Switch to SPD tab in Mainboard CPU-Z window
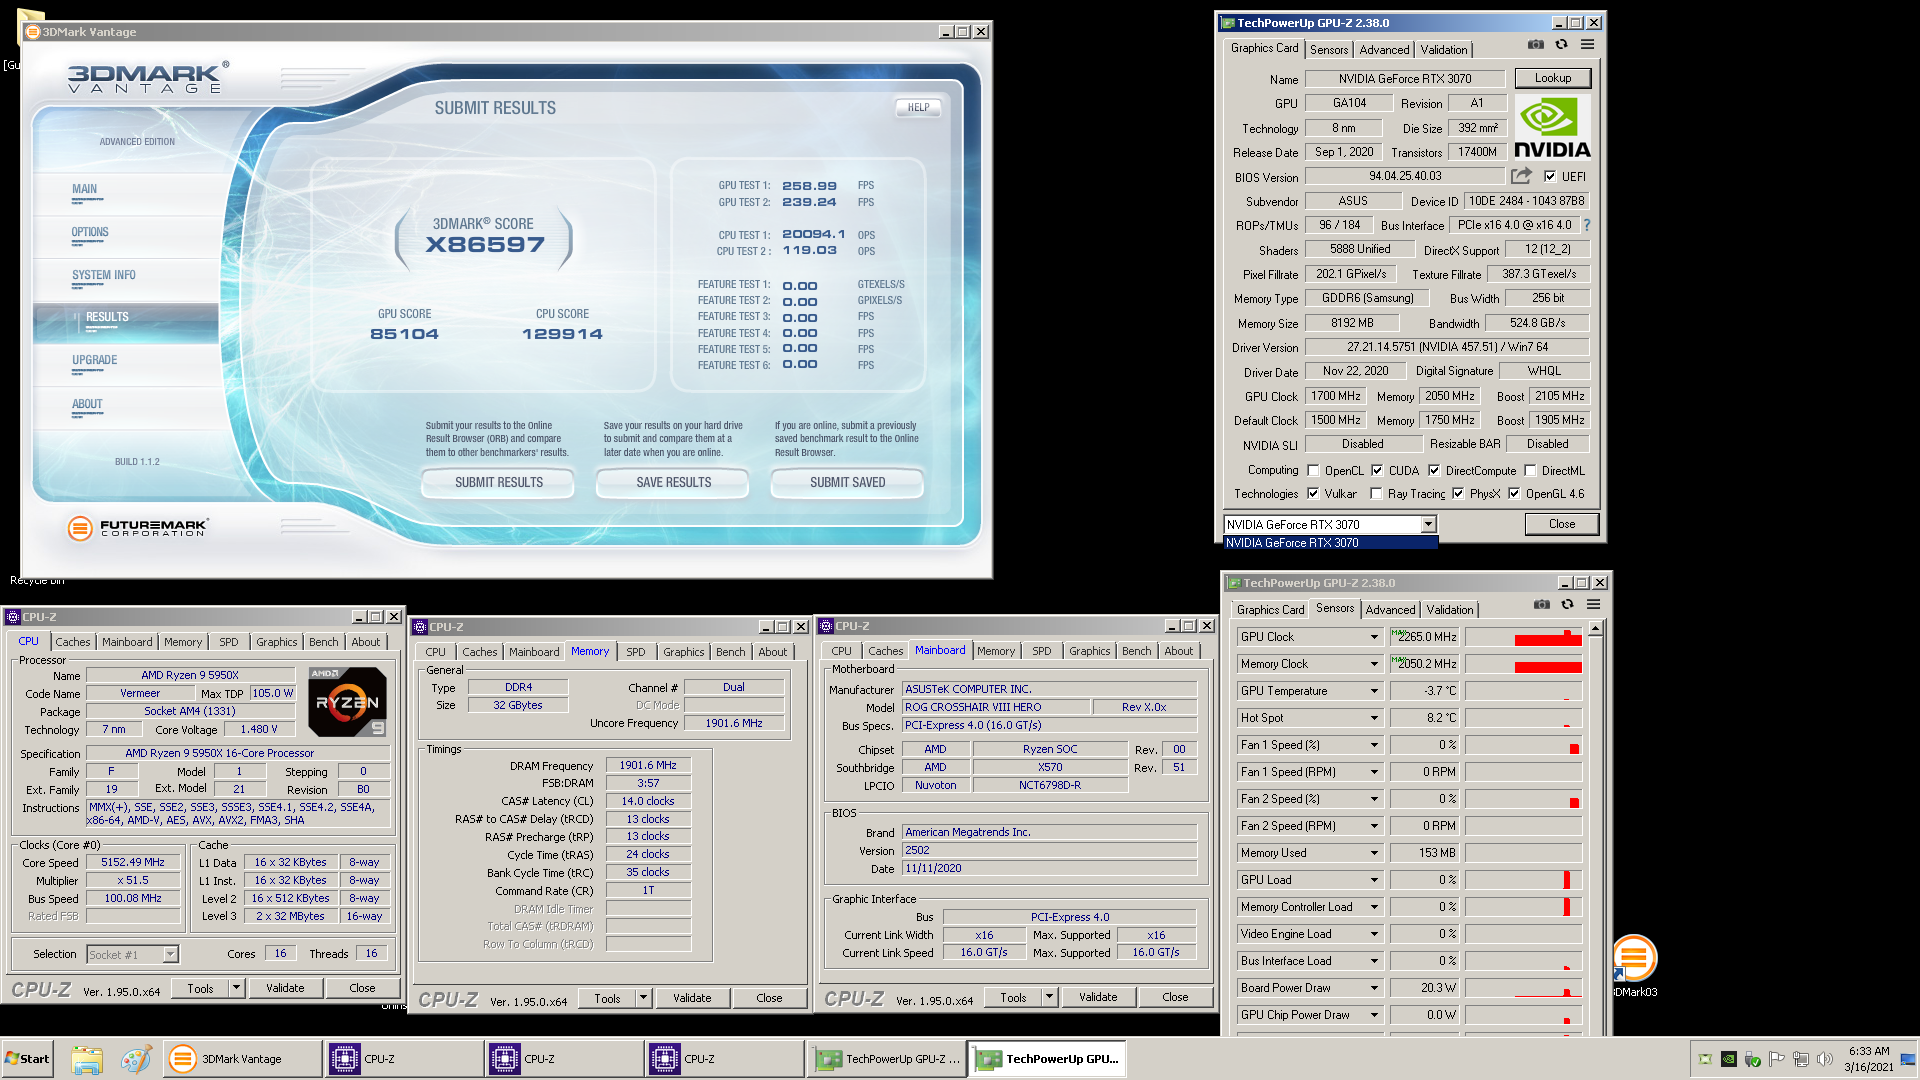 [x=1041, y=651]
